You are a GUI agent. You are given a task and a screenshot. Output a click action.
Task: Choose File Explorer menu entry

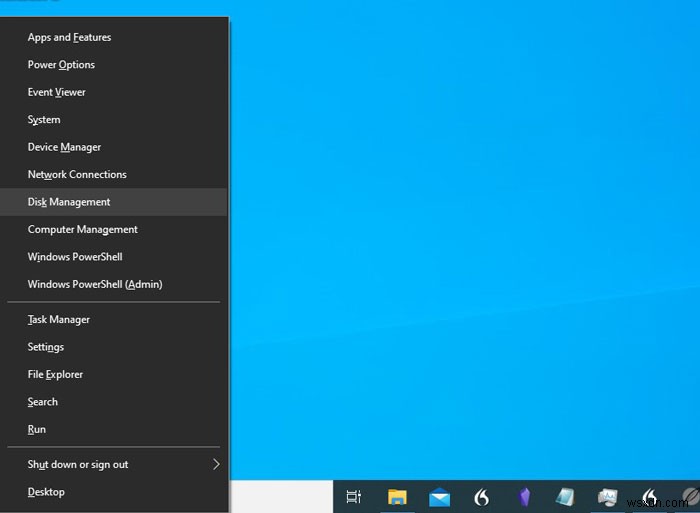(114, 375)
